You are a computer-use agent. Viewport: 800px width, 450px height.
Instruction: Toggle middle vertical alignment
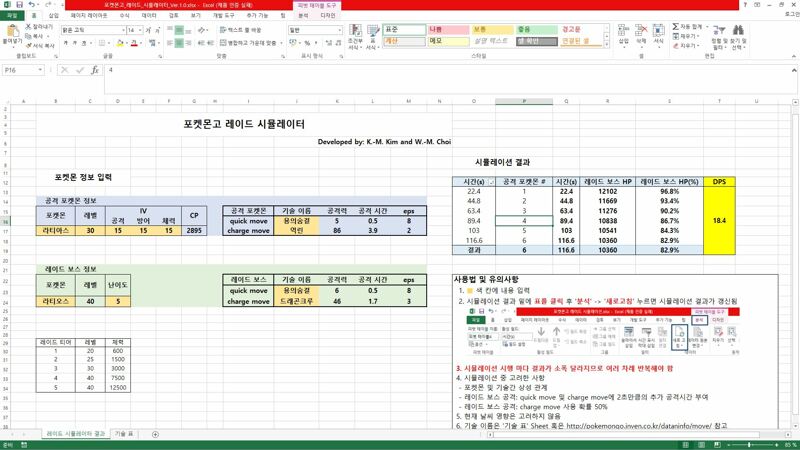(179, 30)
